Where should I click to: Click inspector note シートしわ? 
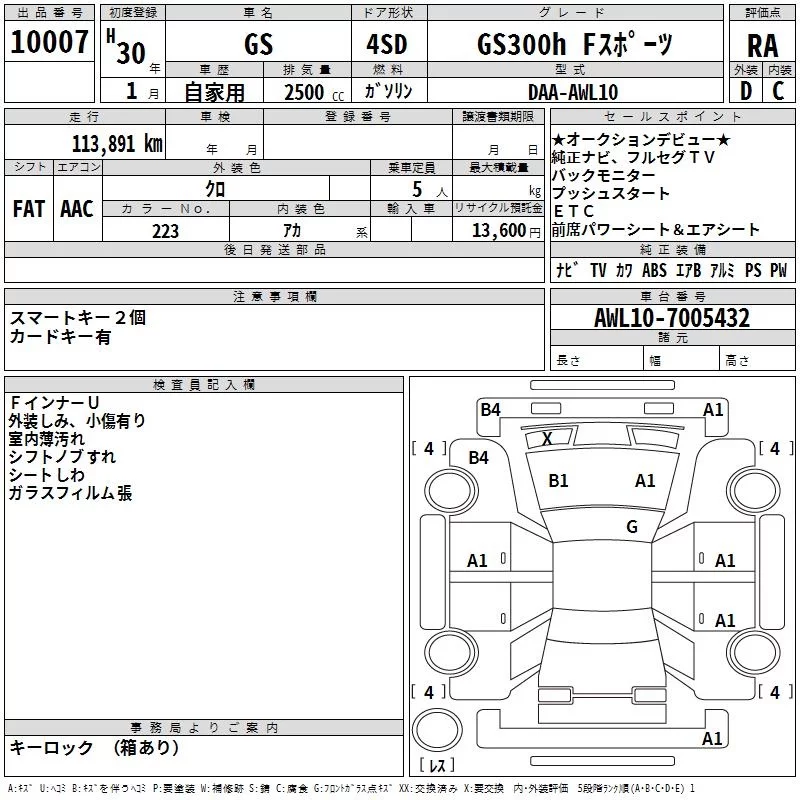point(46,474)
